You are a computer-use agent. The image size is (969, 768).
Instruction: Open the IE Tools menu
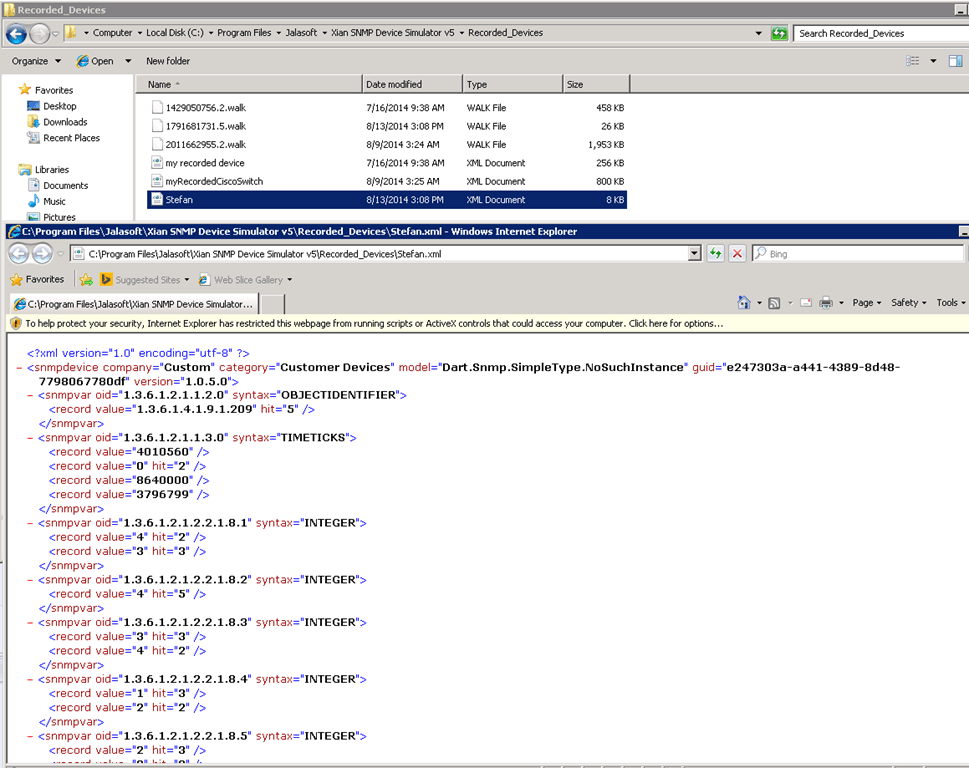(950, 303)
